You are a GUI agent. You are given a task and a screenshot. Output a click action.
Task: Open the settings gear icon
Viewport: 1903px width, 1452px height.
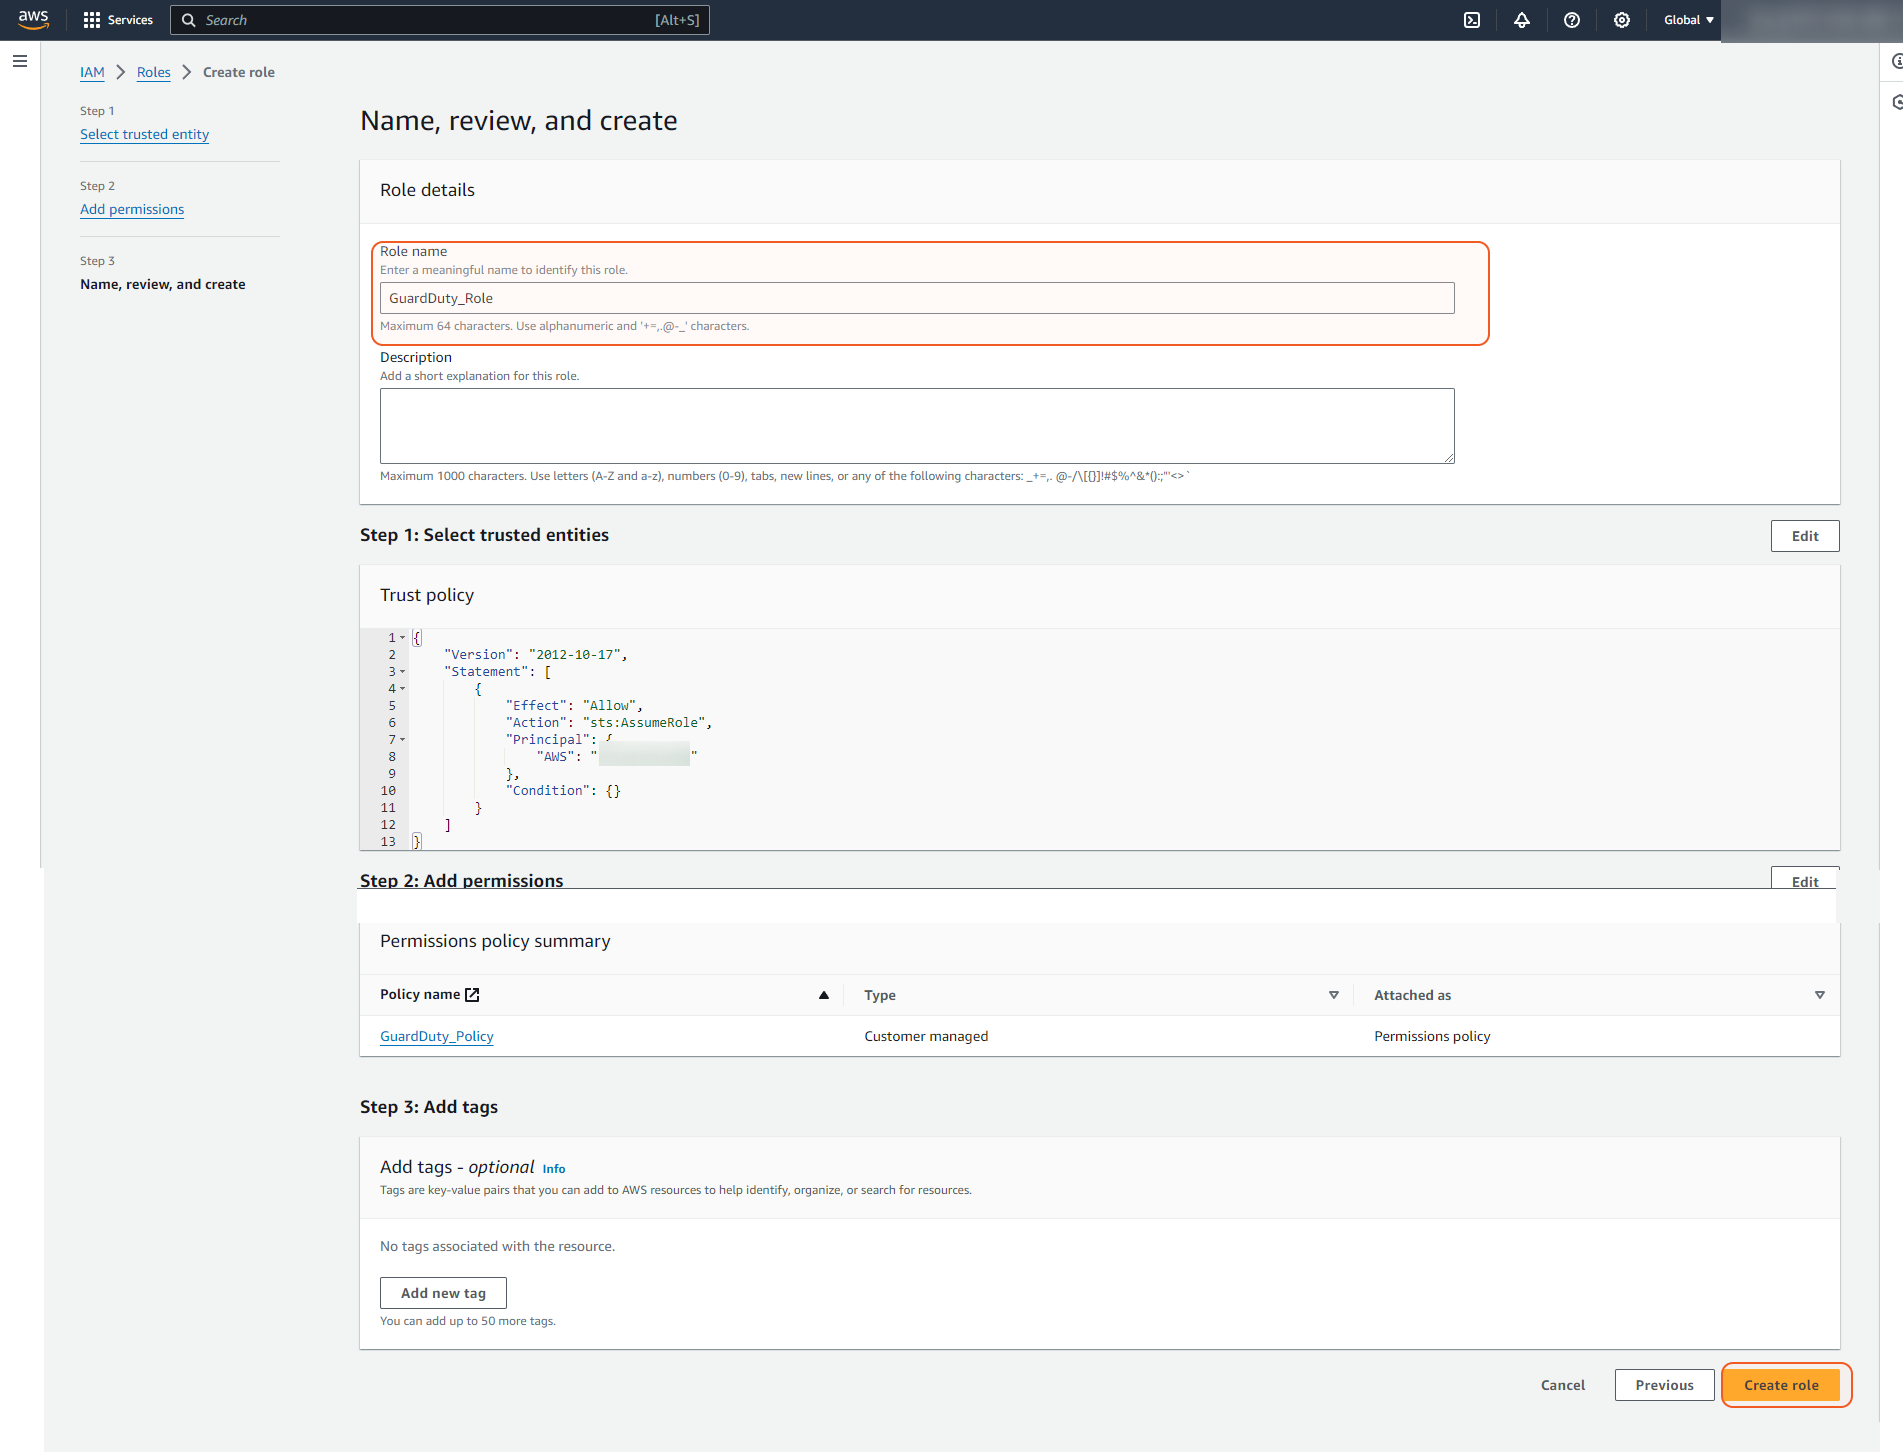tap(1622, 20)
